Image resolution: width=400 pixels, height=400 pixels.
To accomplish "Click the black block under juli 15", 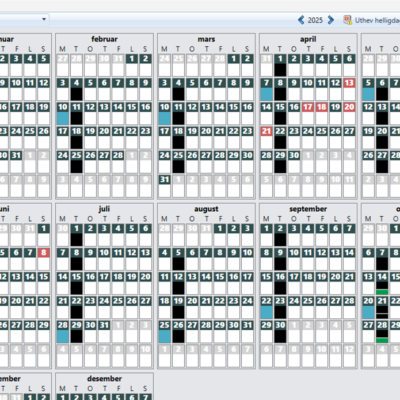I will 76,288.
